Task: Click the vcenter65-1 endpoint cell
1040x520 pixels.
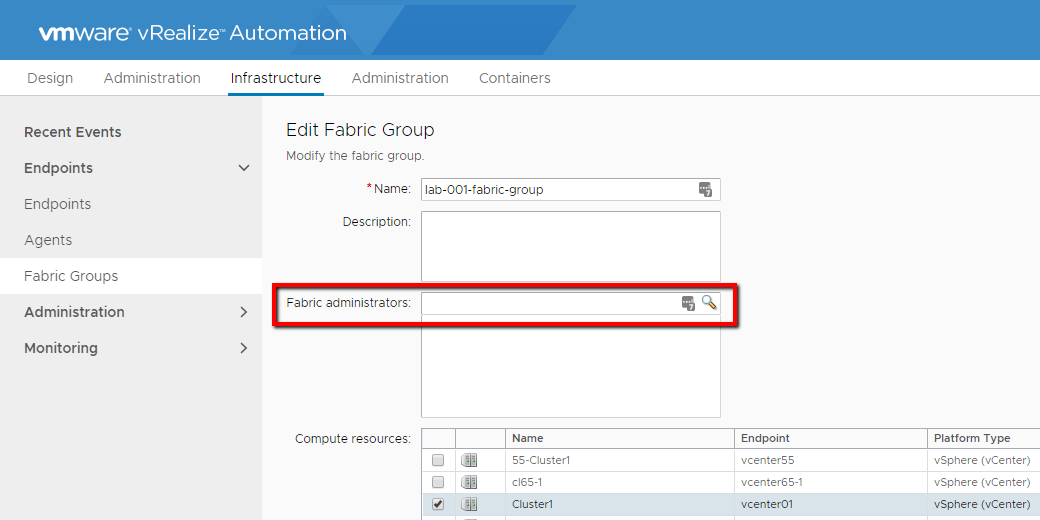Action: [830, 482]
